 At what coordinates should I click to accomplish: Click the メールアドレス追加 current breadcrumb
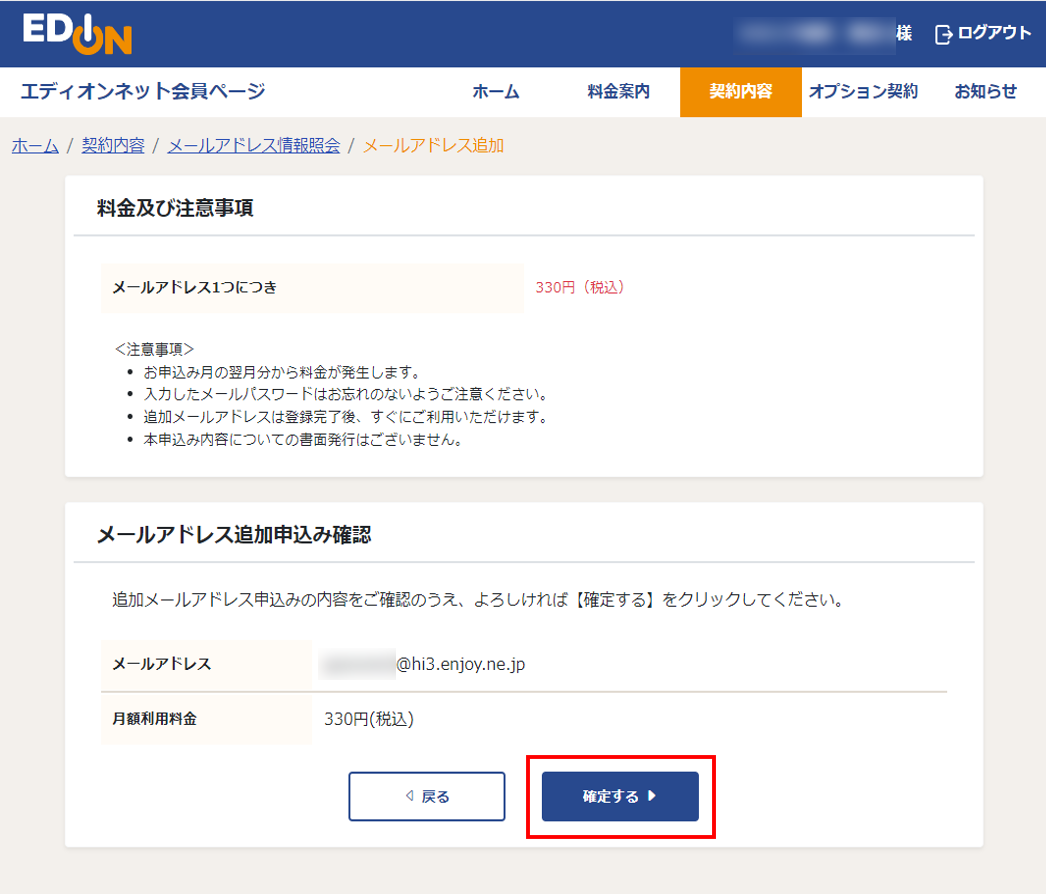point(433,146)
